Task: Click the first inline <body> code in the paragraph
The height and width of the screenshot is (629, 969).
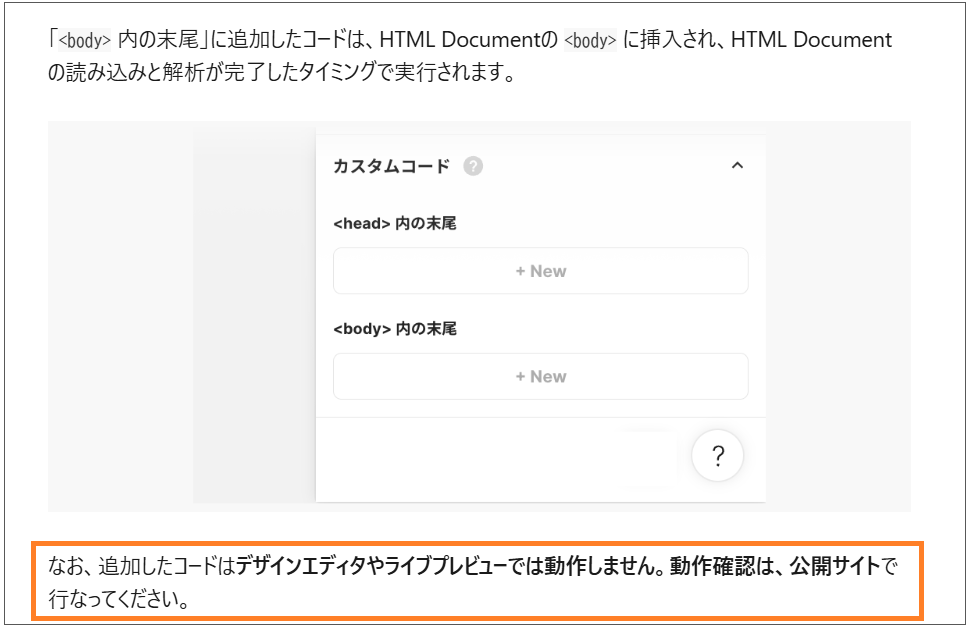Action: click(x=84, y=42)
